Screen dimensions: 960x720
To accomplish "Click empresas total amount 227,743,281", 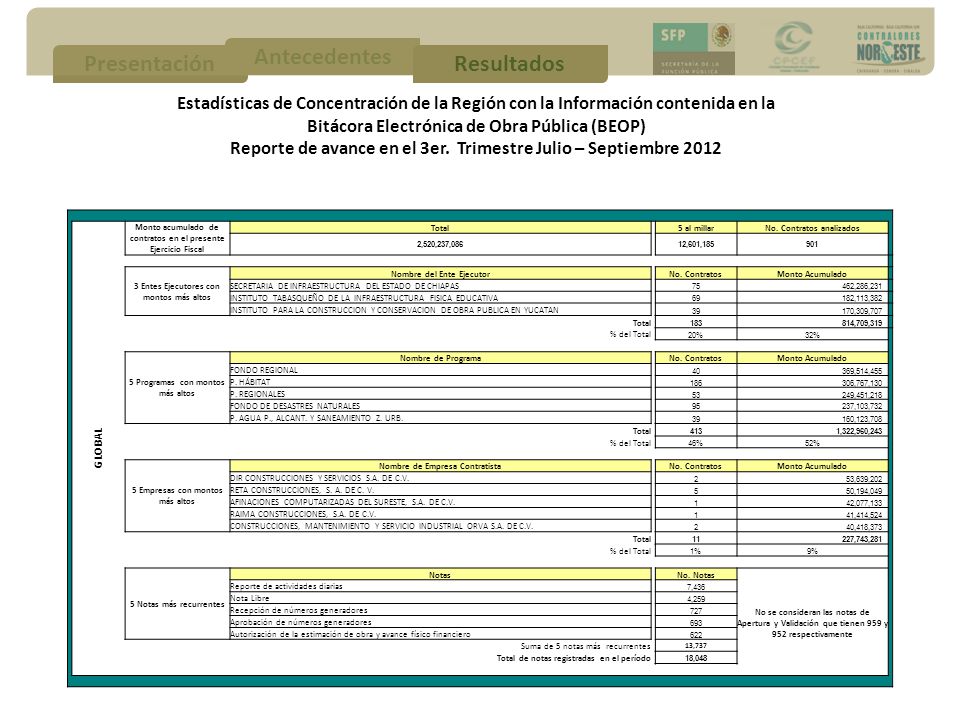I will 861,539.
